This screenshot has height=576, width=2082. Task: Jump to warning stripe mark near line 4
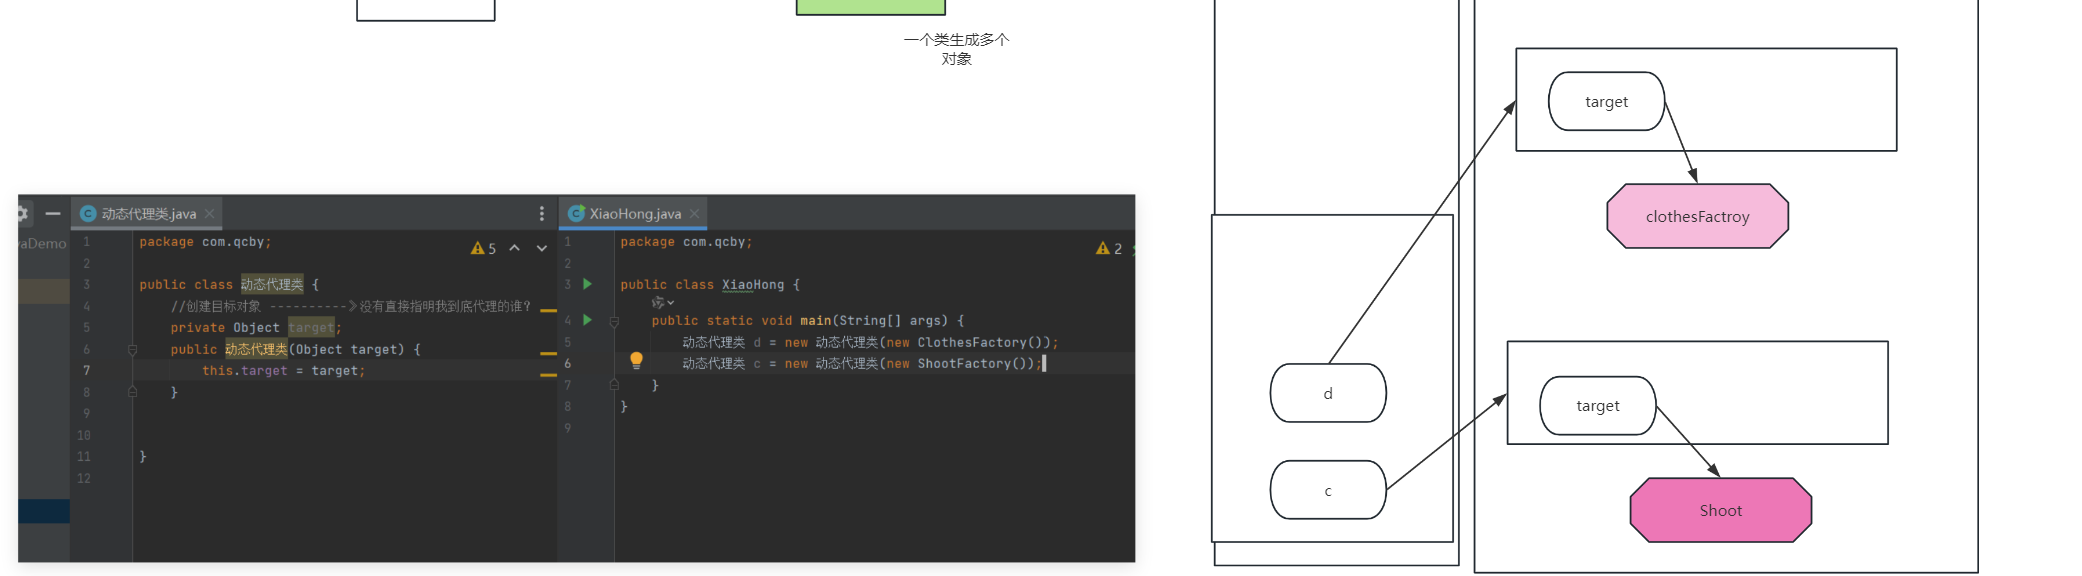[548, 311]
